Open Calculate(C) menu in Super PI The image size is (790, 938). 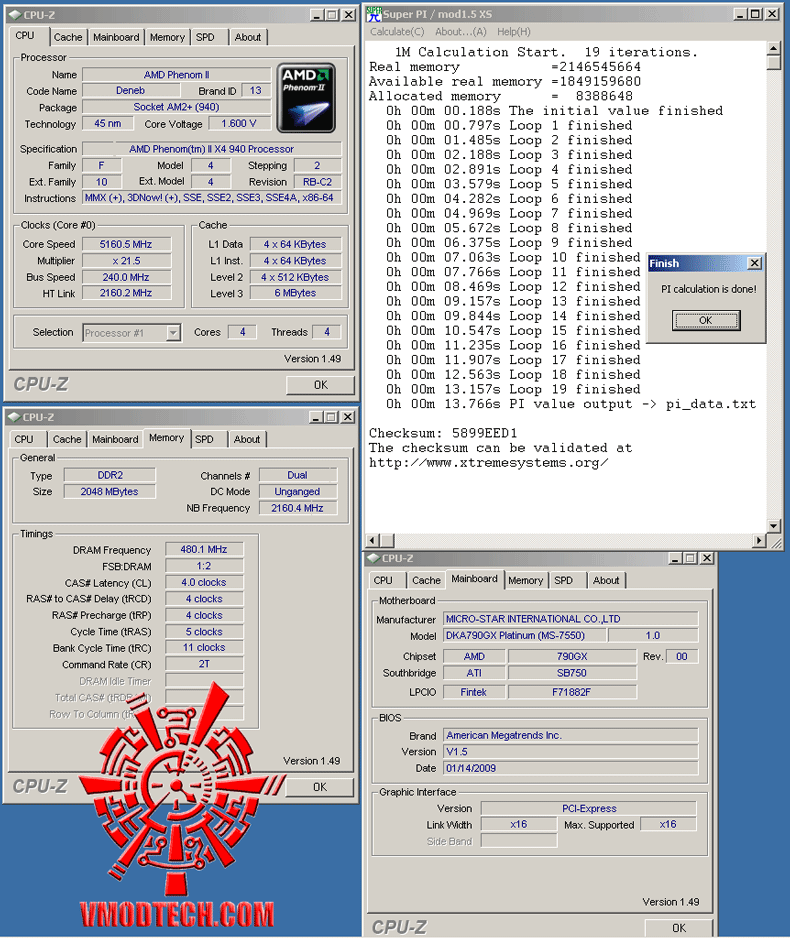pos(397,32)
